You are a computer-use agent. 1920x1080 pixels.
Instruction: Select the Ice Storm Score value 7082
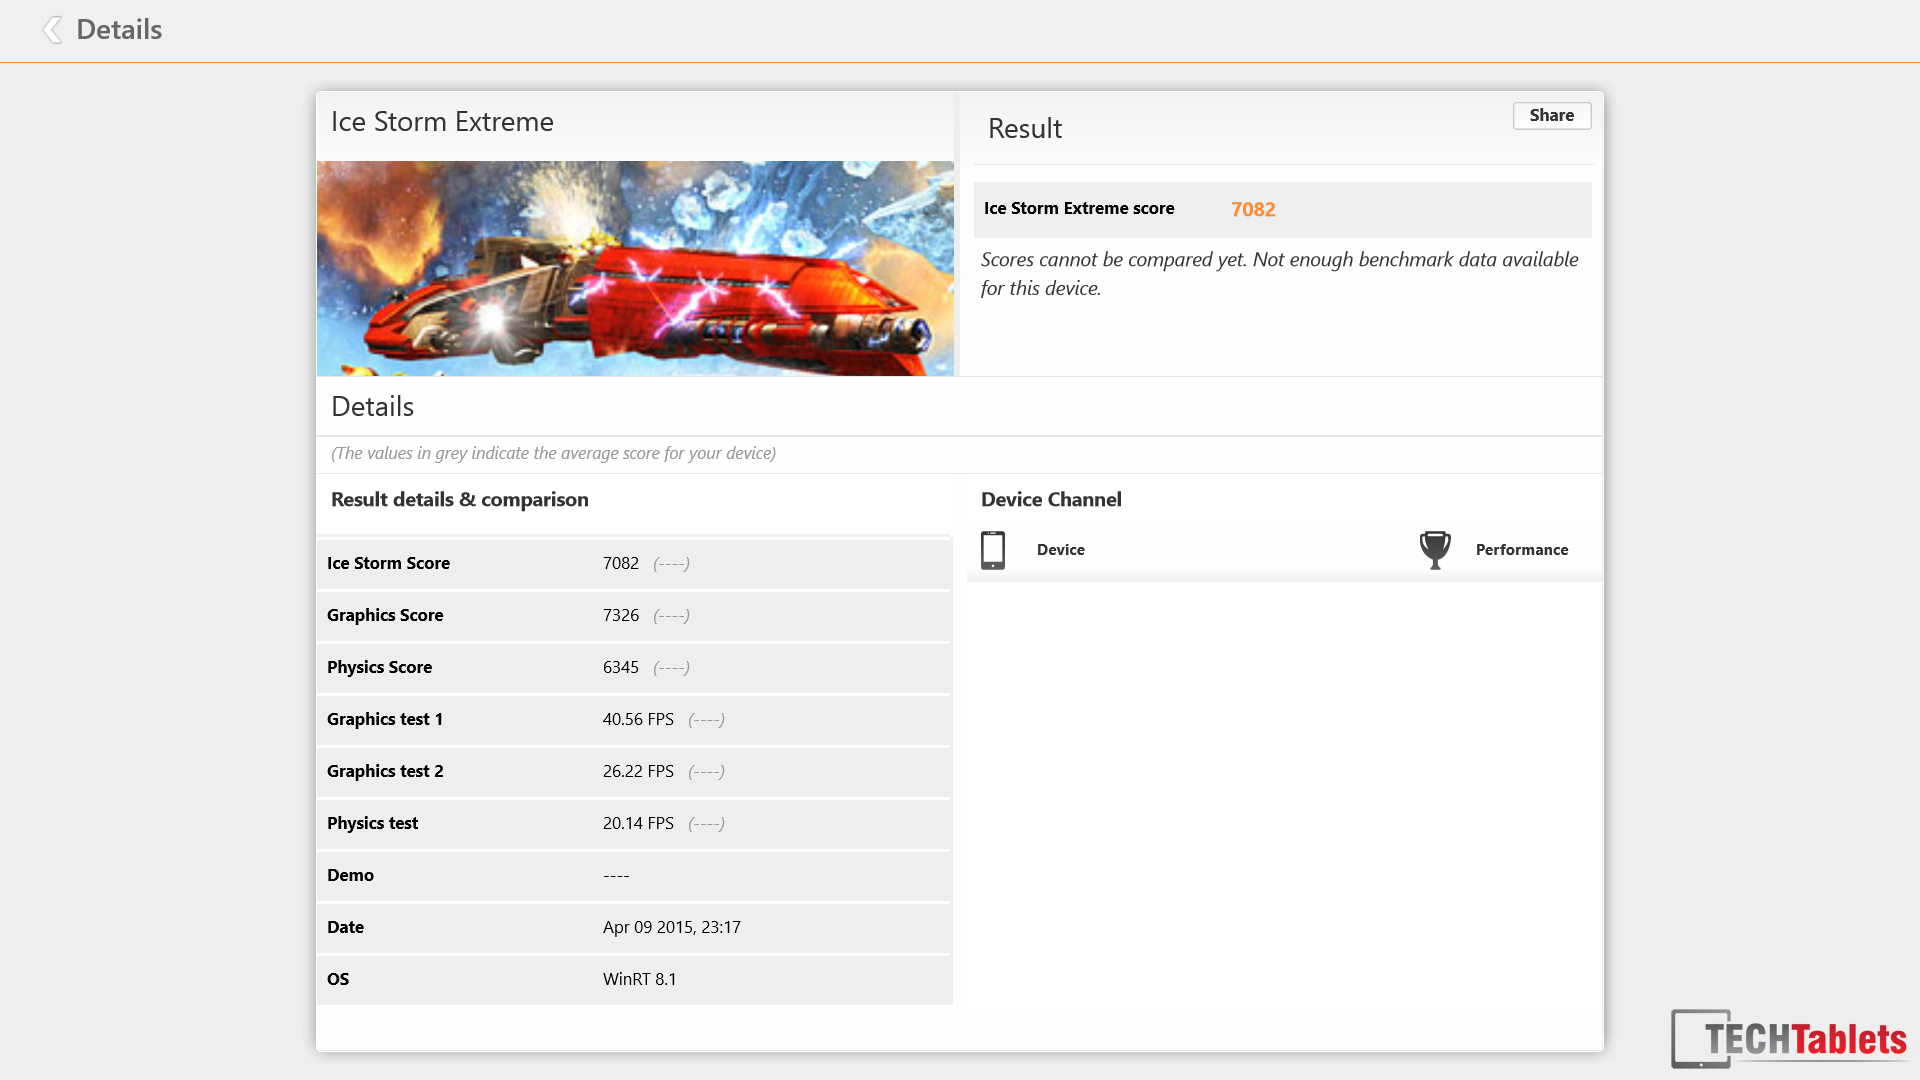[x=621, y=563]
